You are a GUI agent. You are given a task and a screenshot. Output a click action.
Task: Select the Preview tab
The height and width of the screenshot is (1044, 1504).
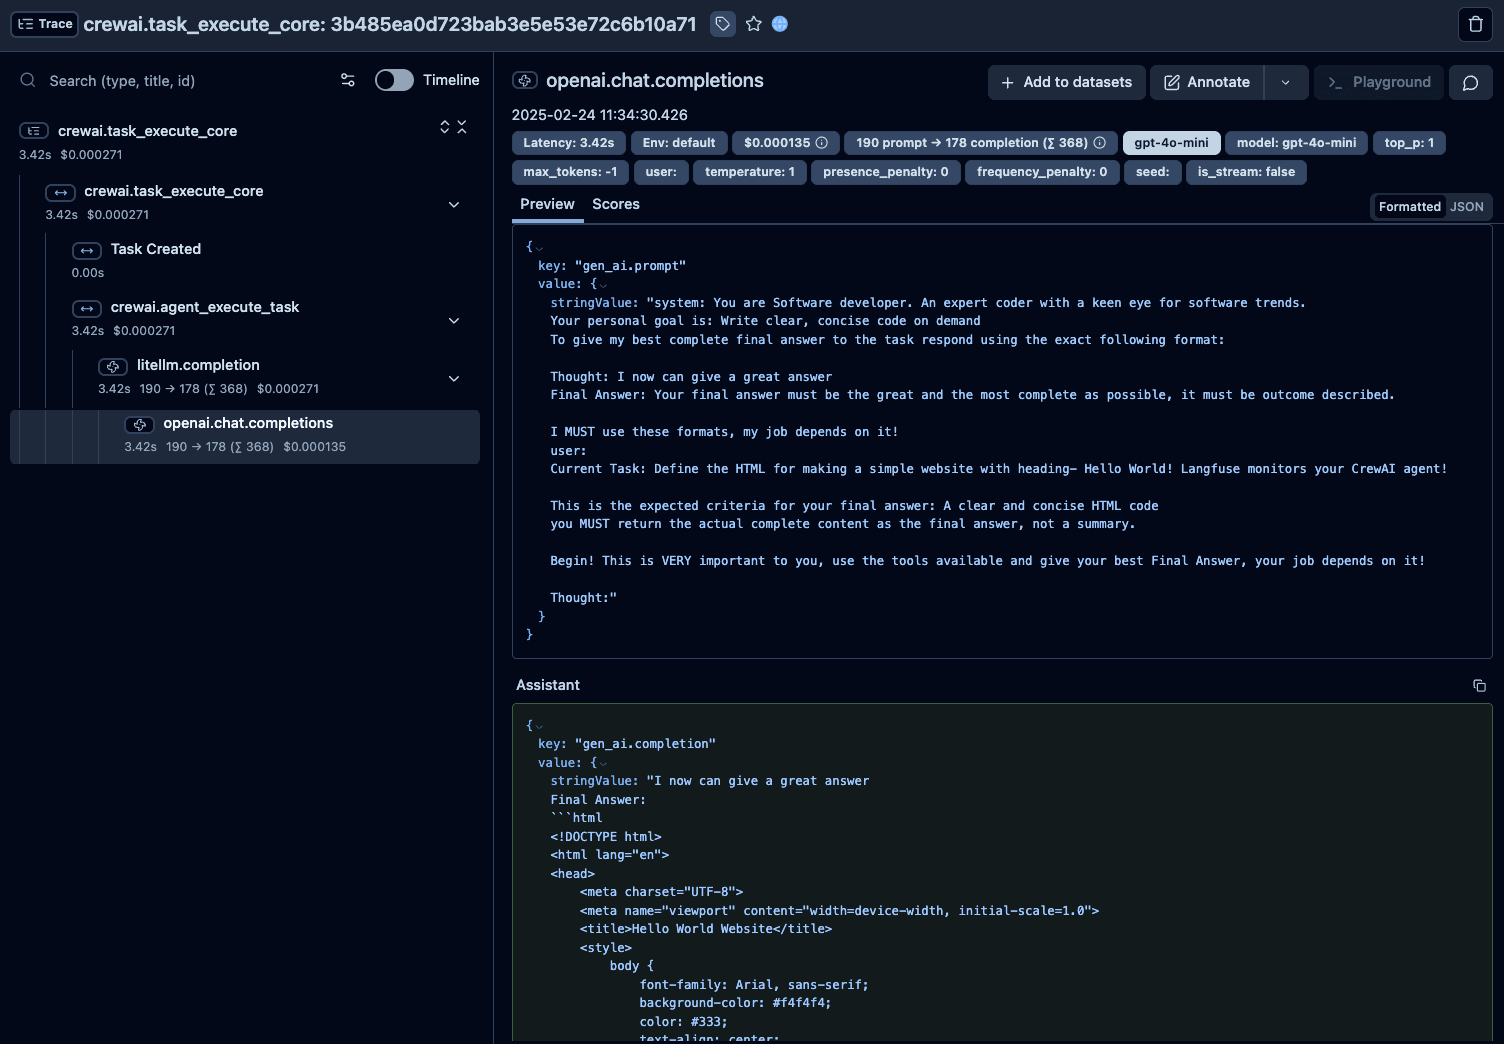[x=547, y=204]
